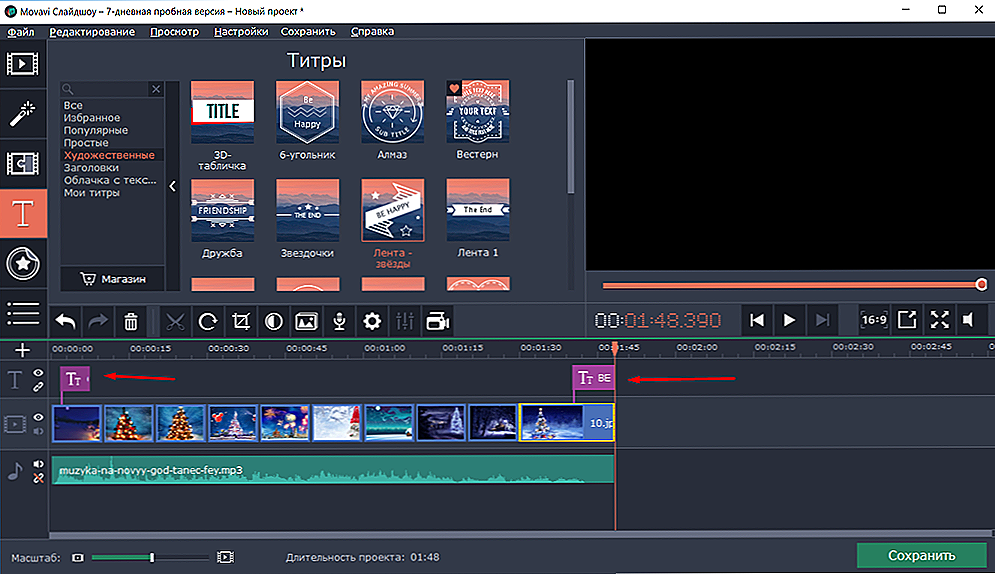
Task: Open the Import media tab
Action: (x=23, y=64)
